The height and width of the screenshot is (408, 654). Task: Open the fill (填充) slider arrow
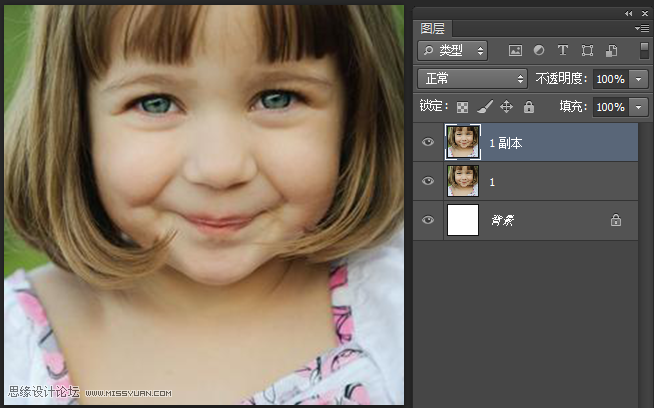639,107
